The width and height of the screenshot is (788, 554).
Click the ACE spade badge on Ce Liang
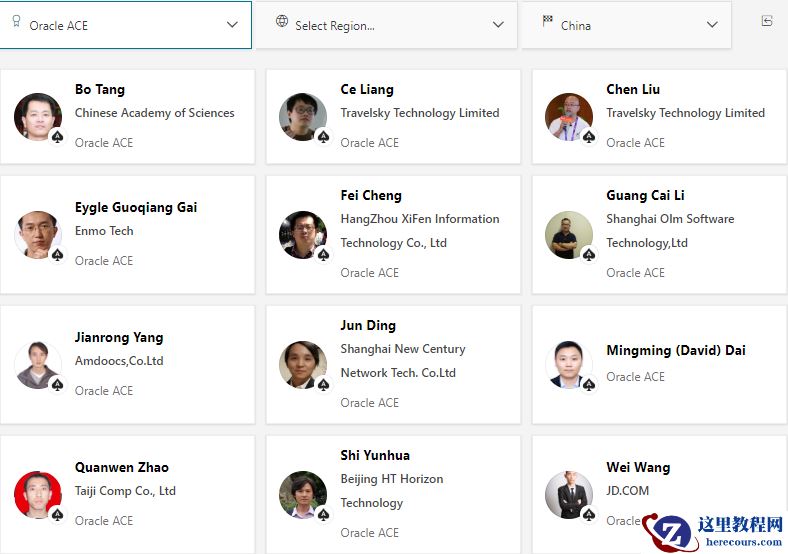coord(324,137)
